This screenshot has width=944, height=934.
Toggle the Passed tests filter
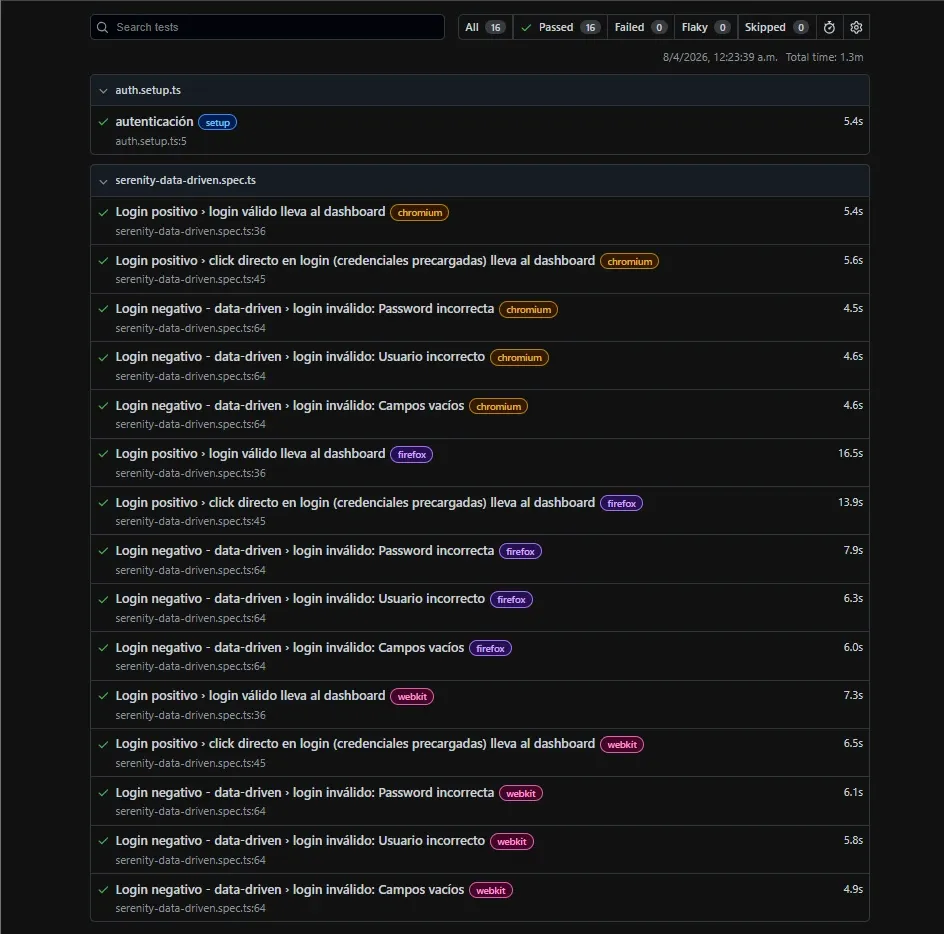pyautogui.click(x=558, y=27)
